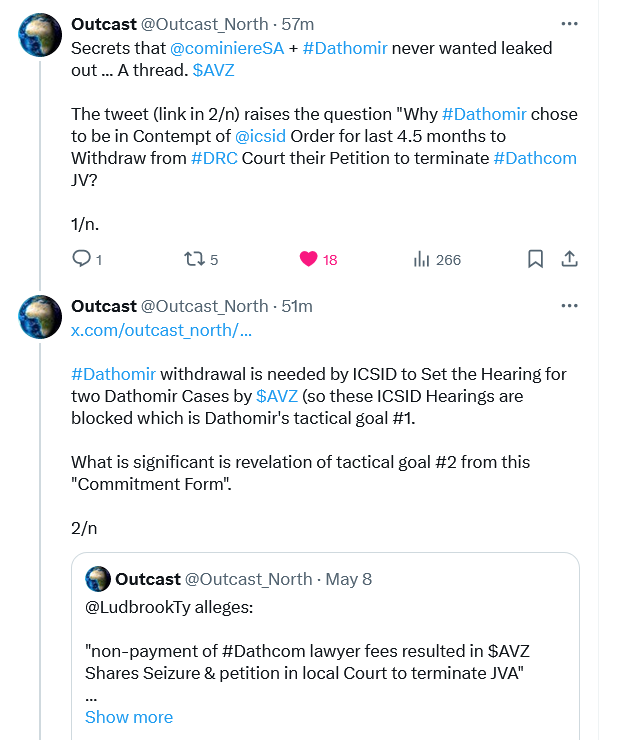
Task: Open more options on the 57m tweet
Action: click(x=569, y=24)
